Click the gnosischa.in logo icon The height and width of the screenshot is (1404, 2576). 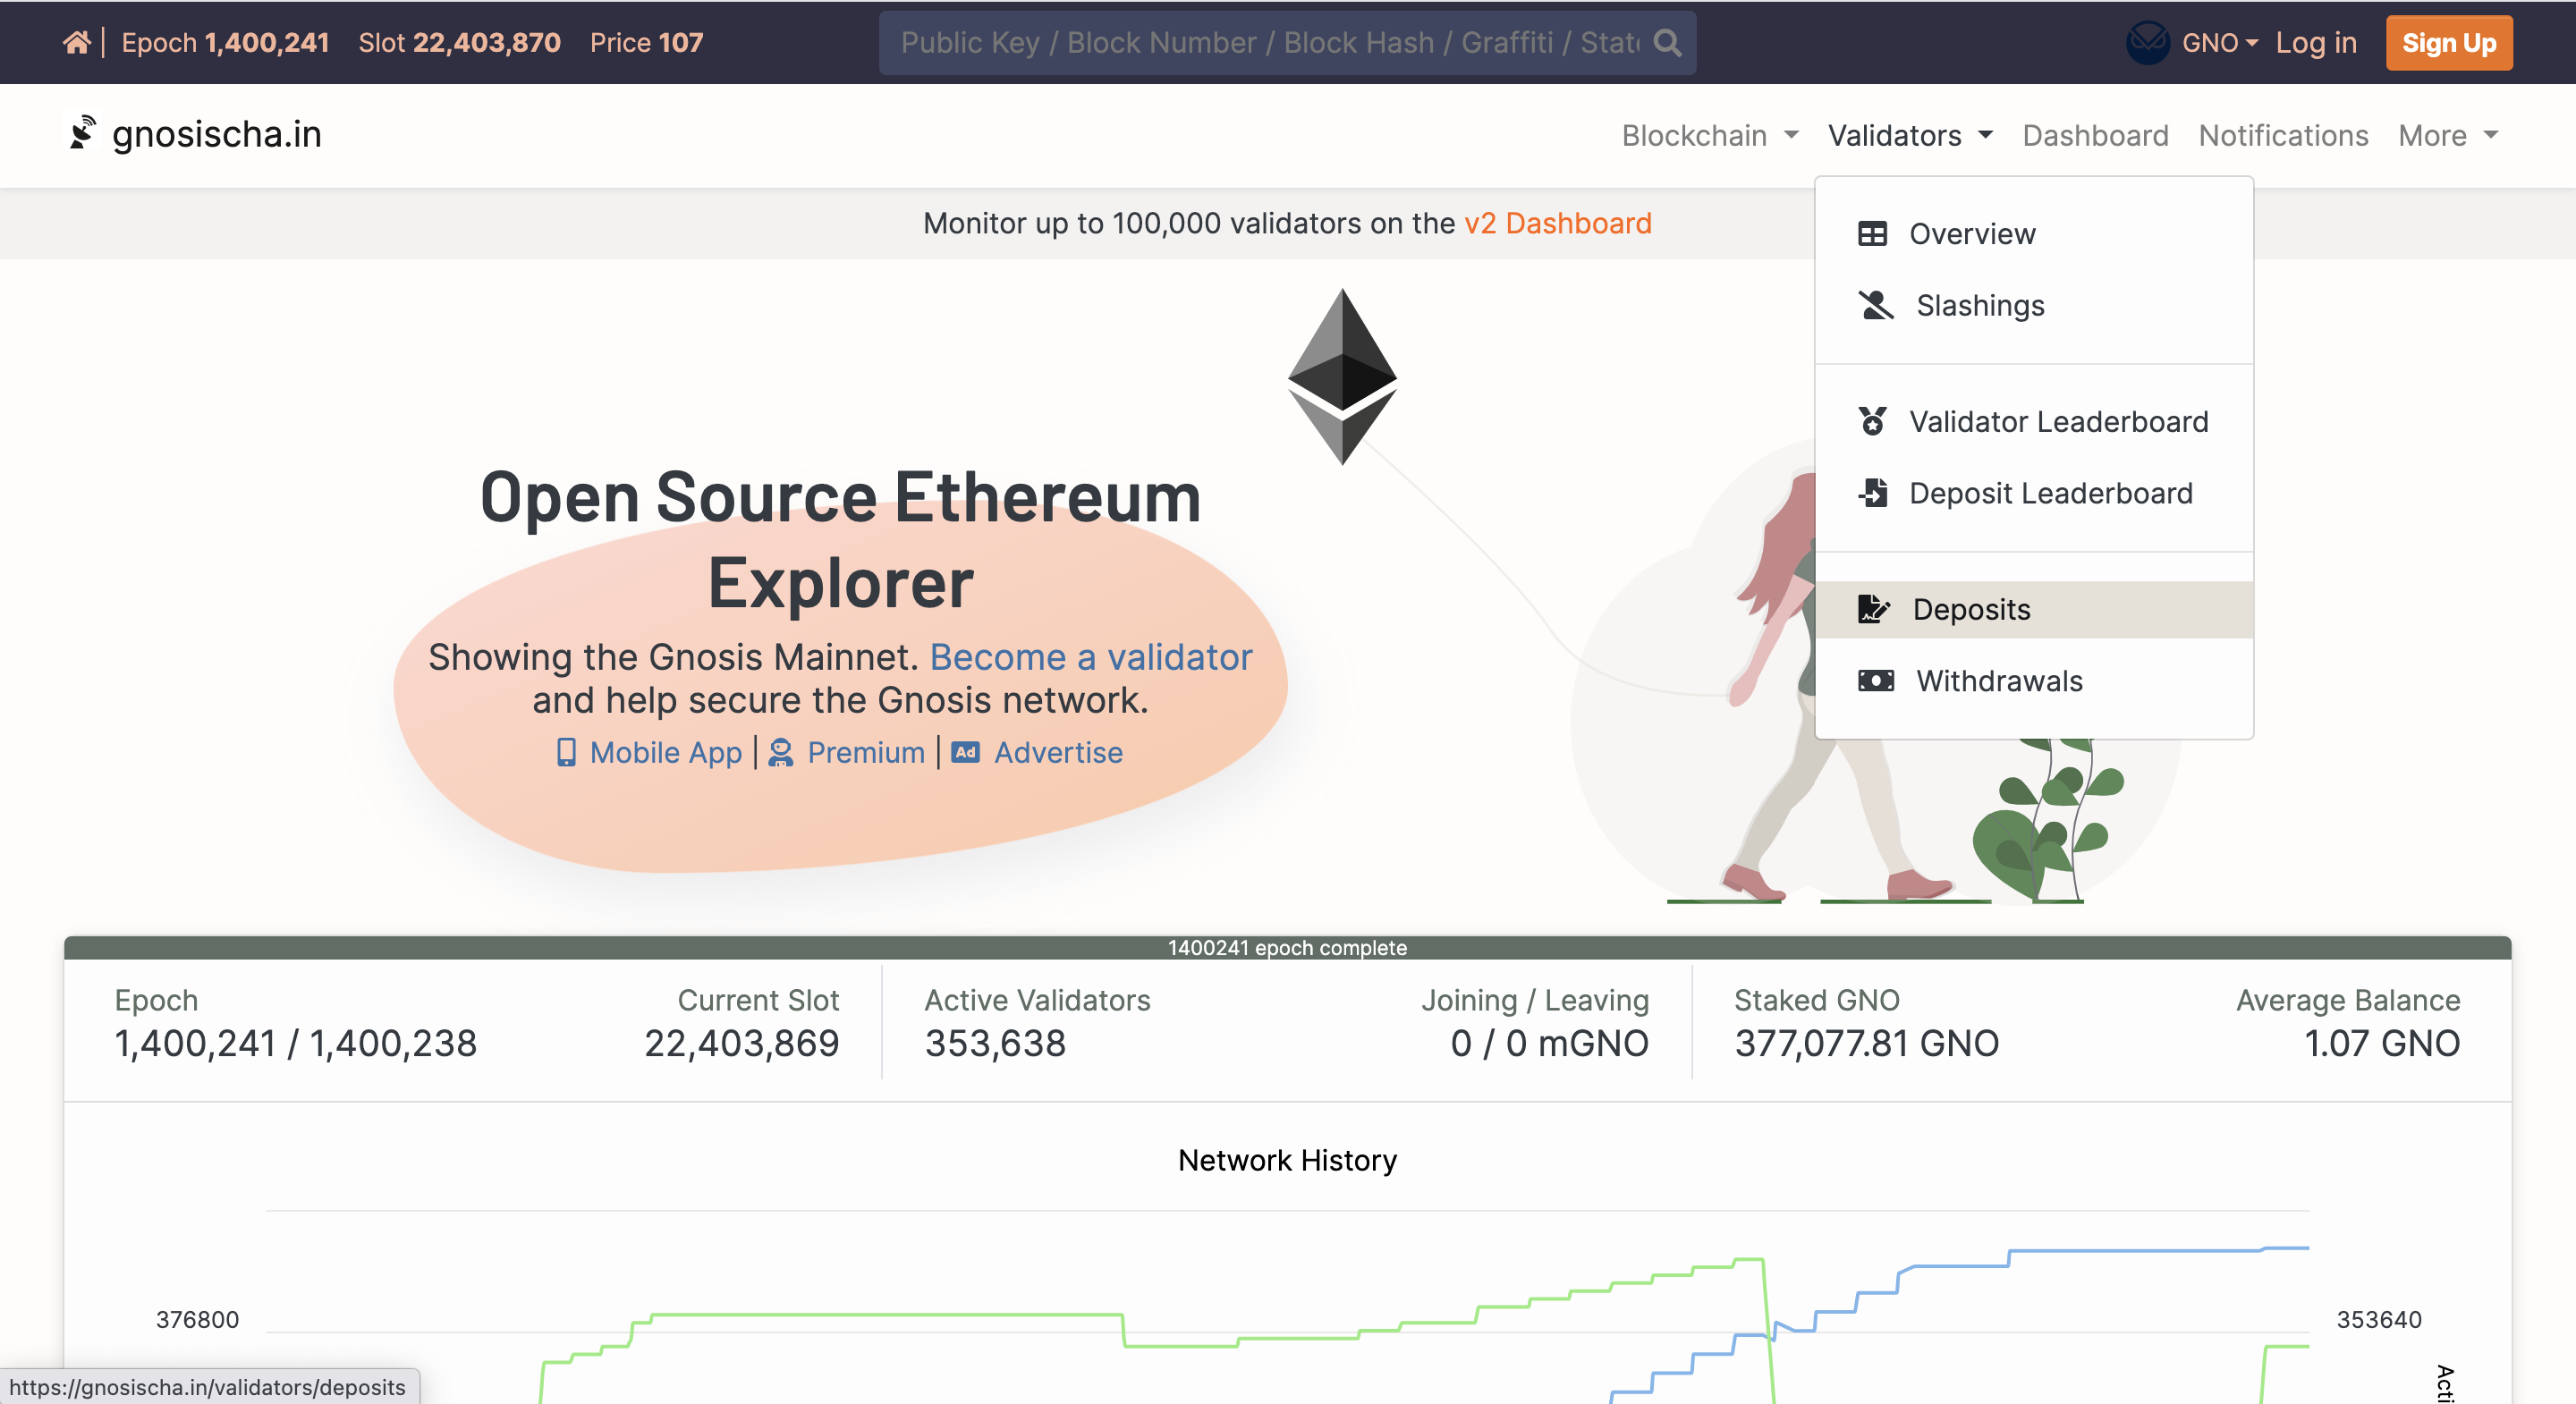tap(84, 133)
